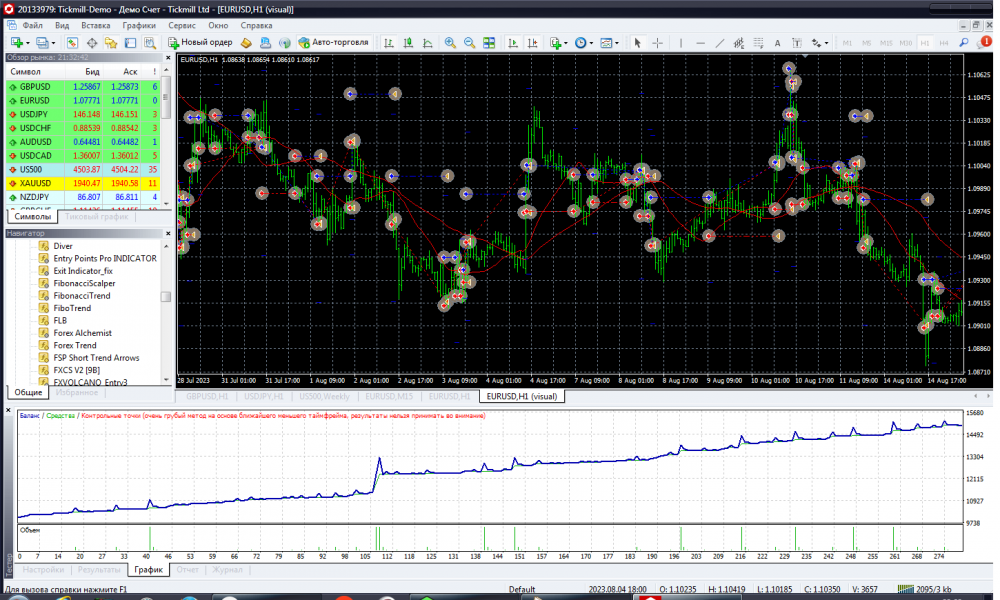Open the new chart dropdown arrow
The image size is (1000, 600).
point(27,43)
